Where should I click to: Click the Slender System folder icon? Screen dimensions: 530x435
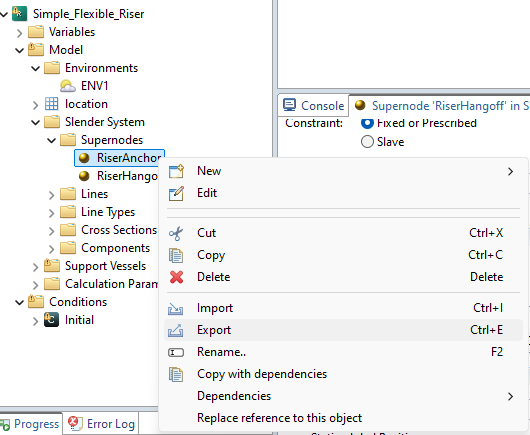point(52,122)
